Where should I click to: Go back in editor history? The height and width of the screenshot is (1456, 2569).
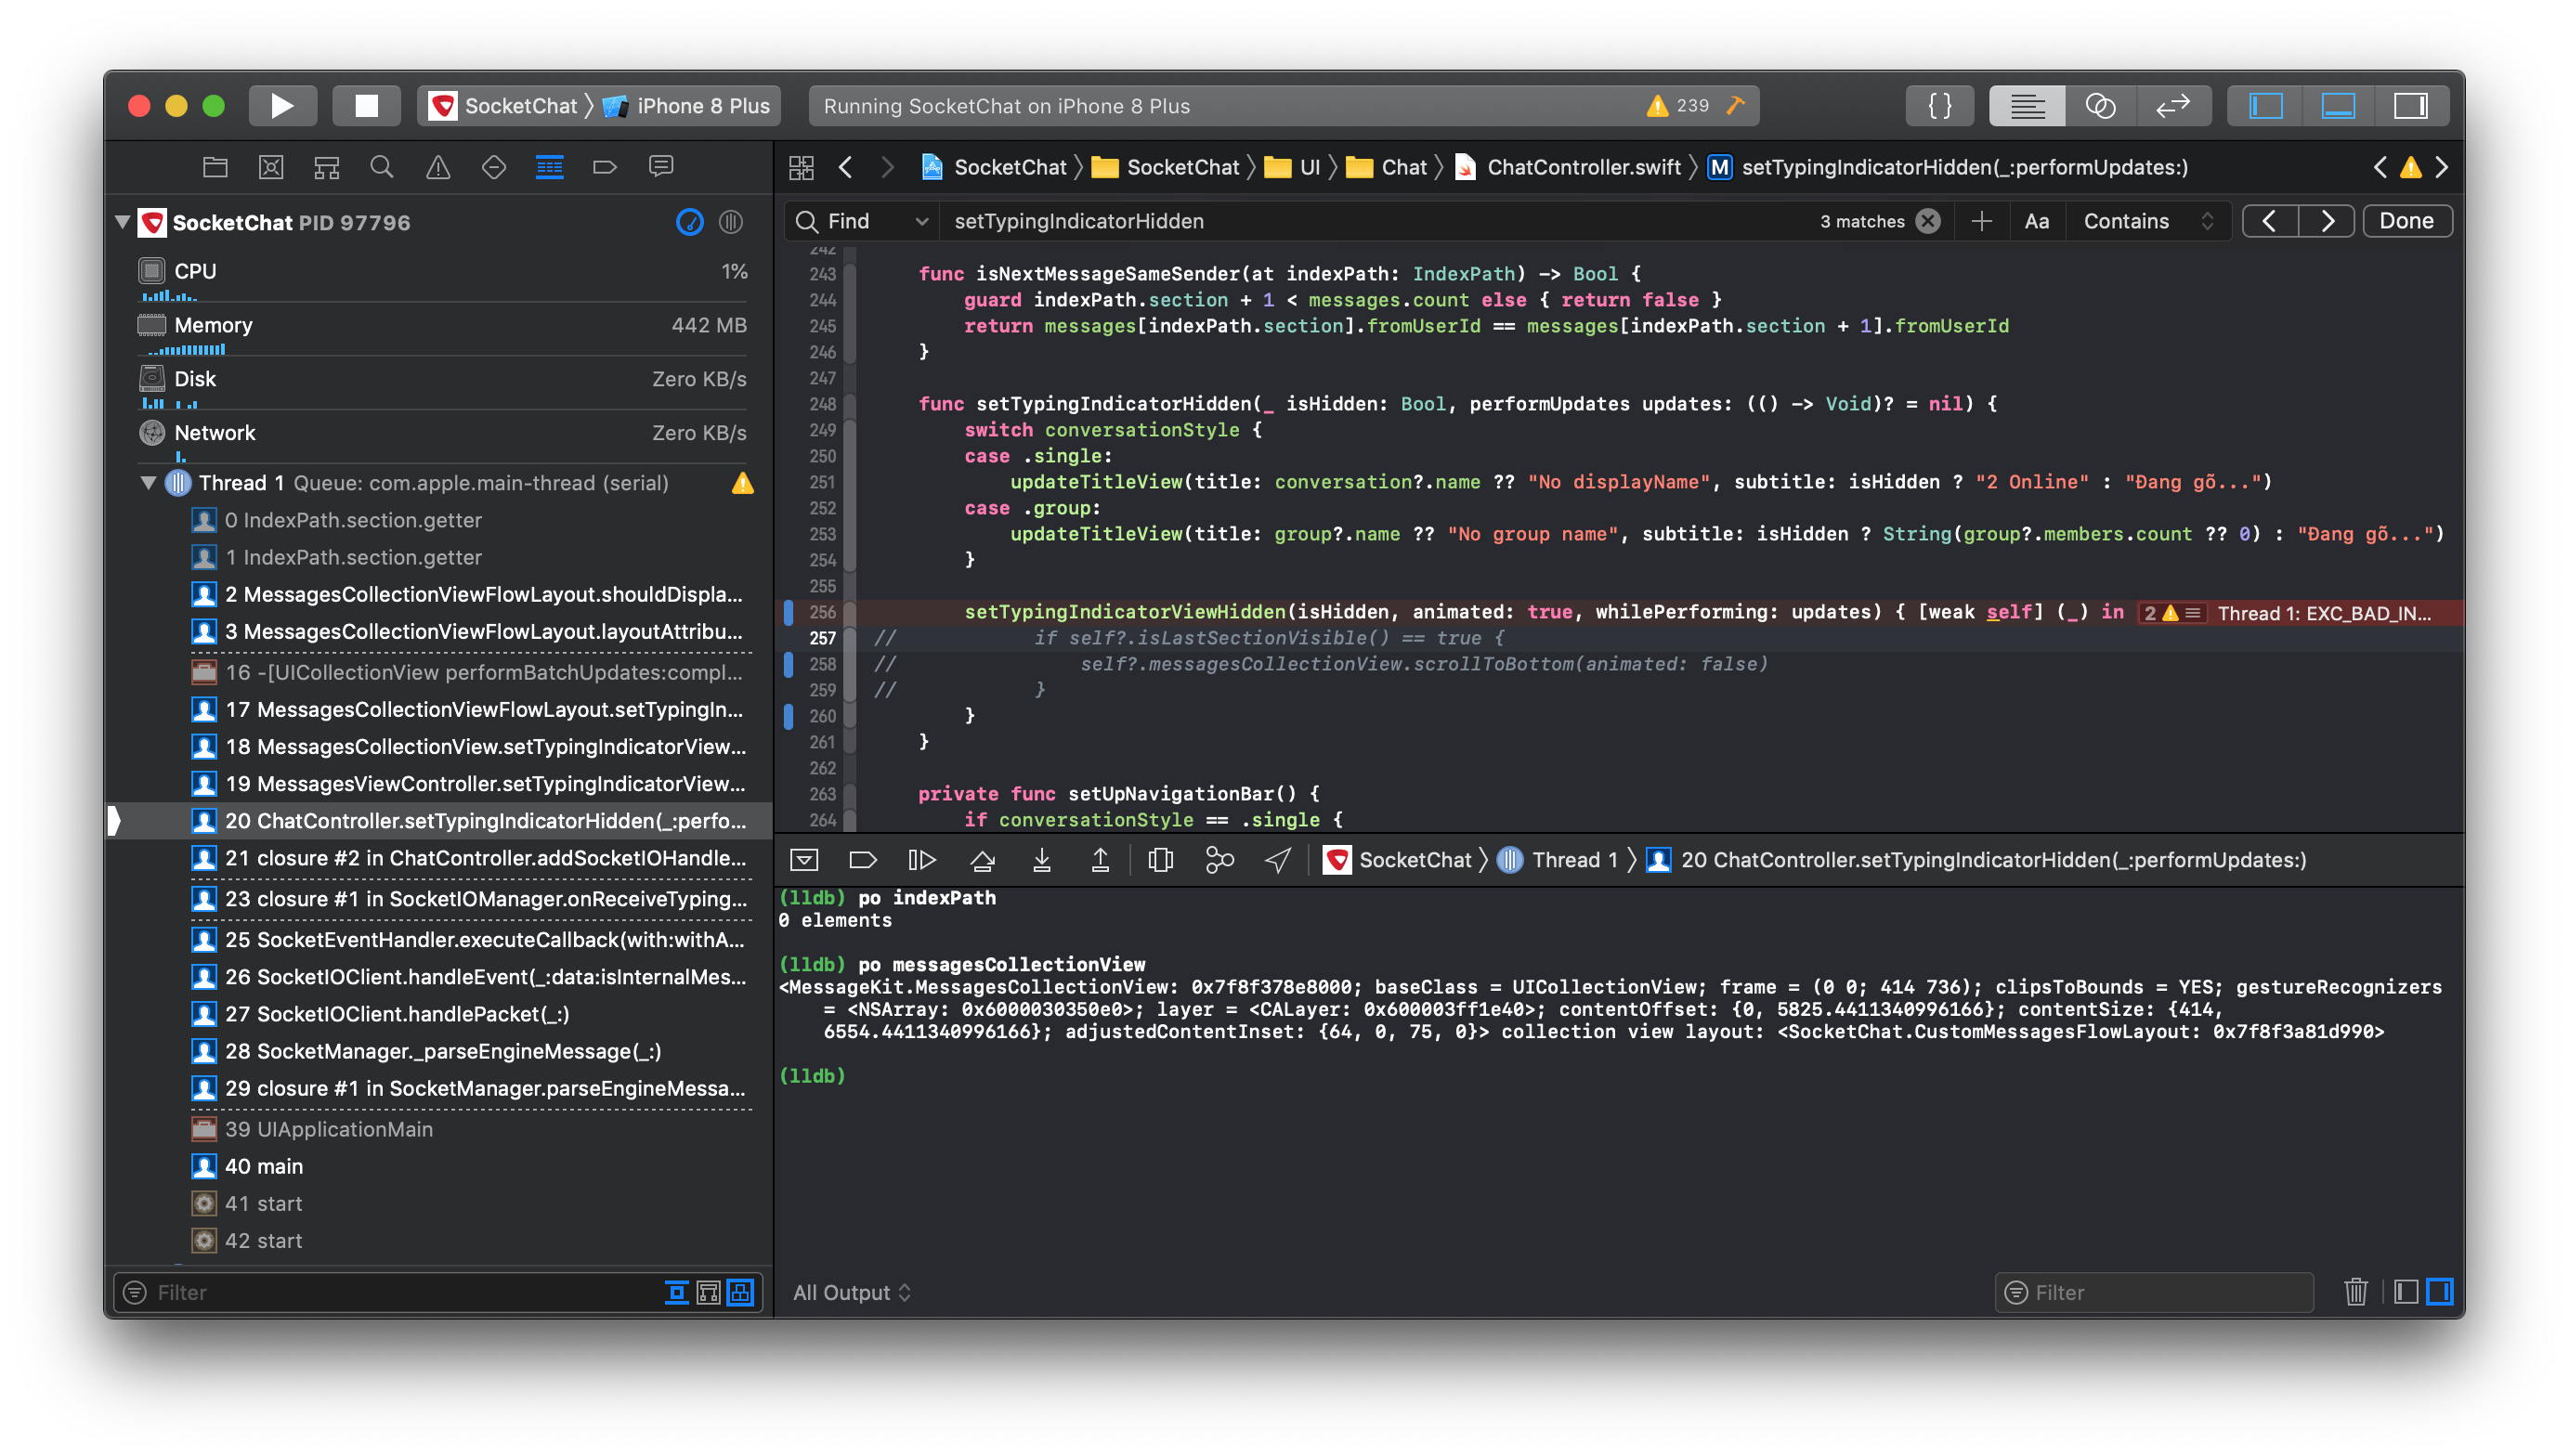click(x=846, y=167)
